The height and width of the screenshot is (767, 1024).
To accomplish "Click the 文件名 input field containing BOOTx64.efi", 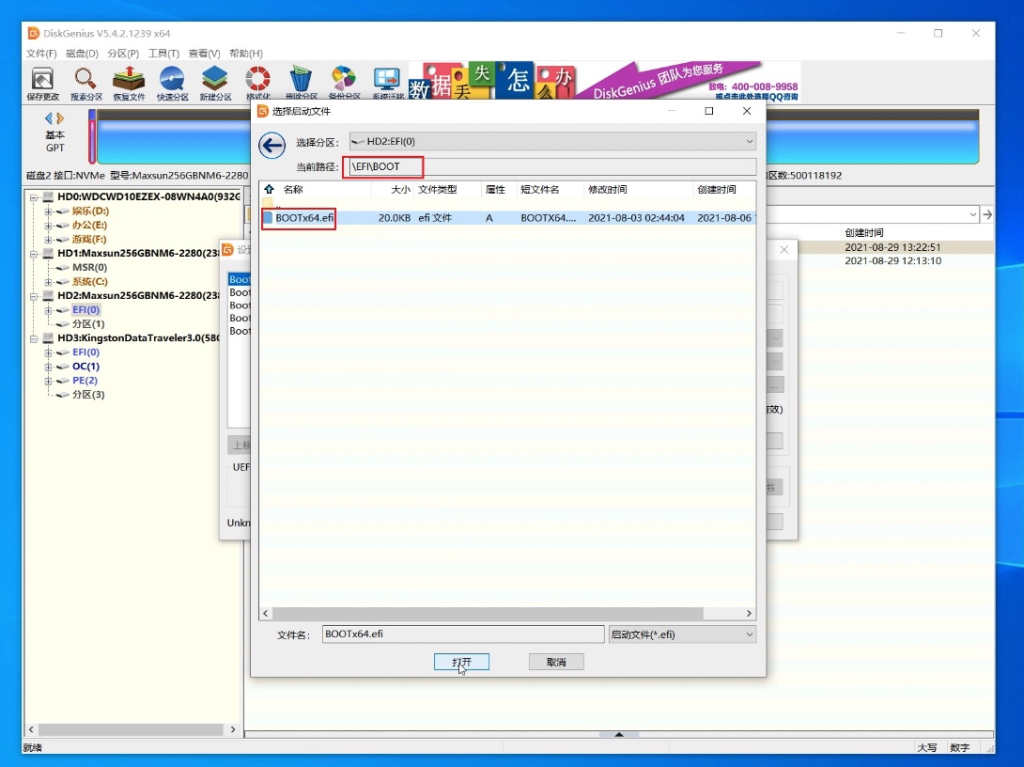I will (x=463, y=634).
